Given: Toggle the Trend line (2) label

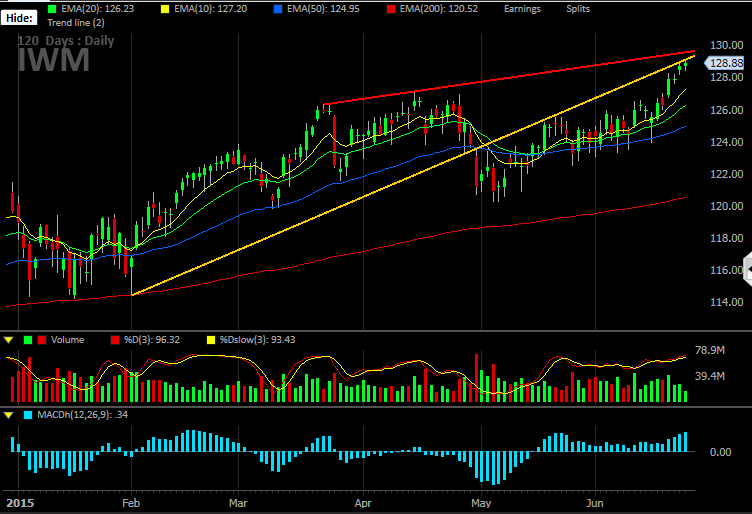Looking at the screenshot, I should click(76, 23).
